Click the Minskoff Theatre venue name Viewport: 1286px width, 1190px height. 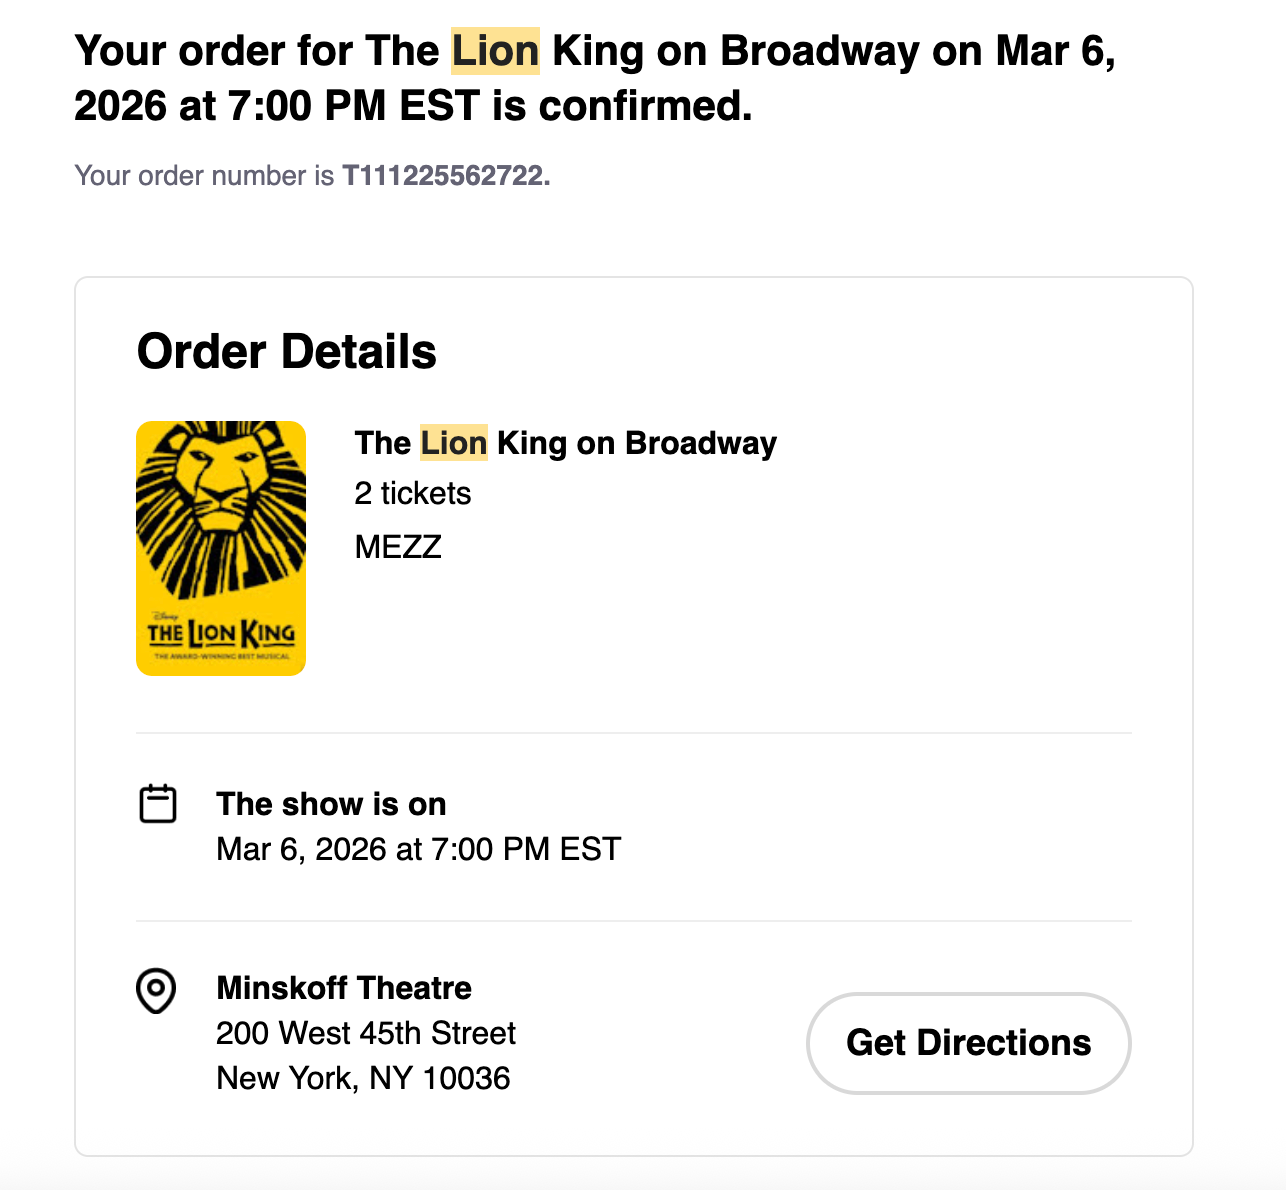click(343, 988)
